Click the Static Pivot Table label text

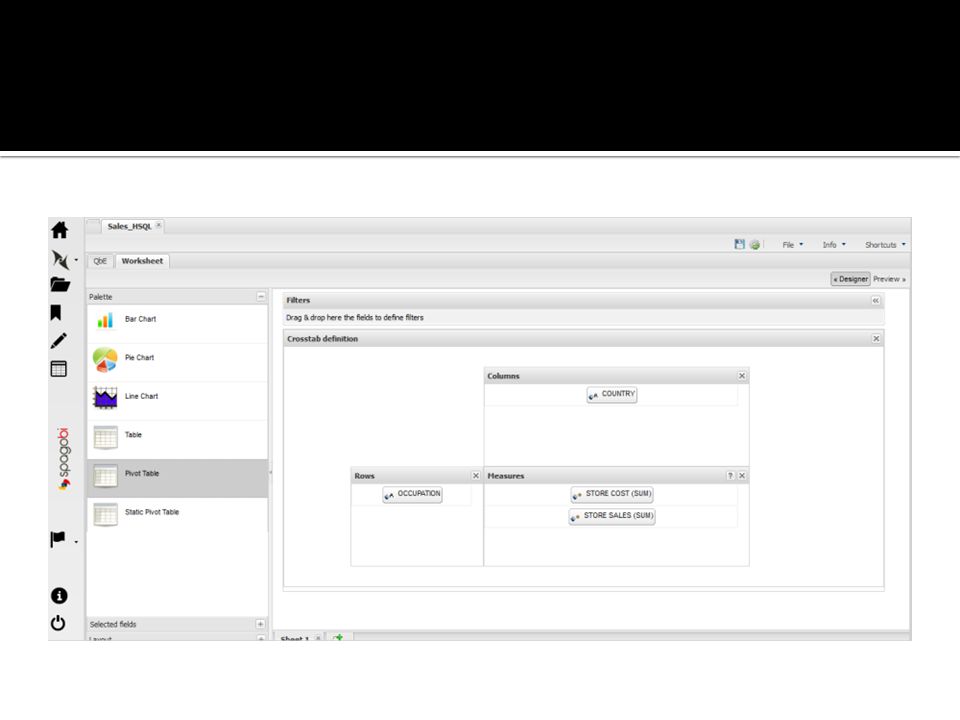point(152,512)
